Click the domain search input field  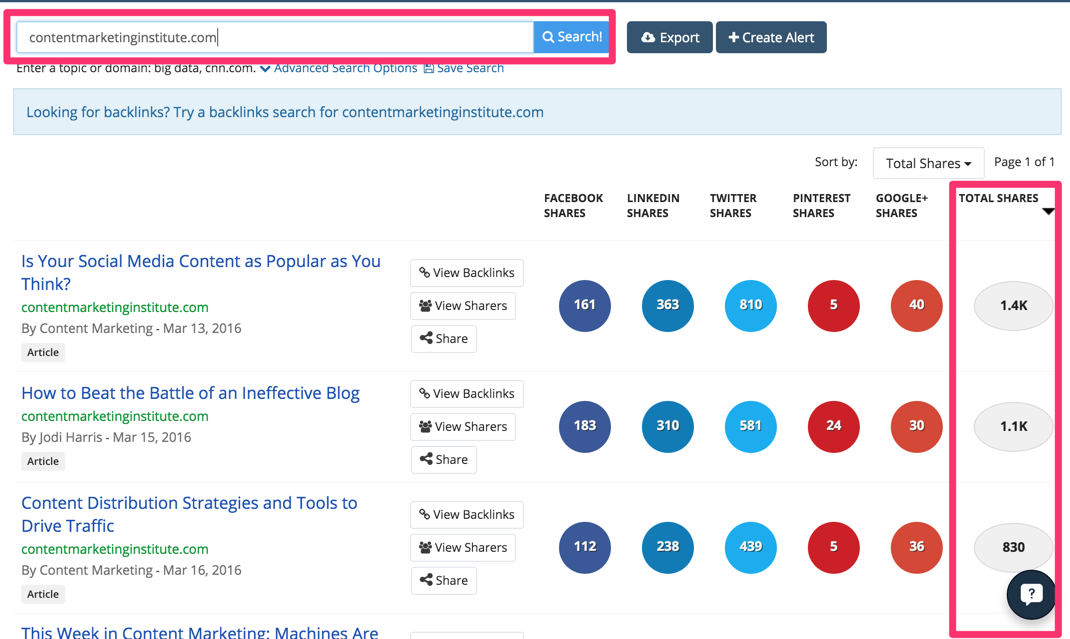[275, 37]
